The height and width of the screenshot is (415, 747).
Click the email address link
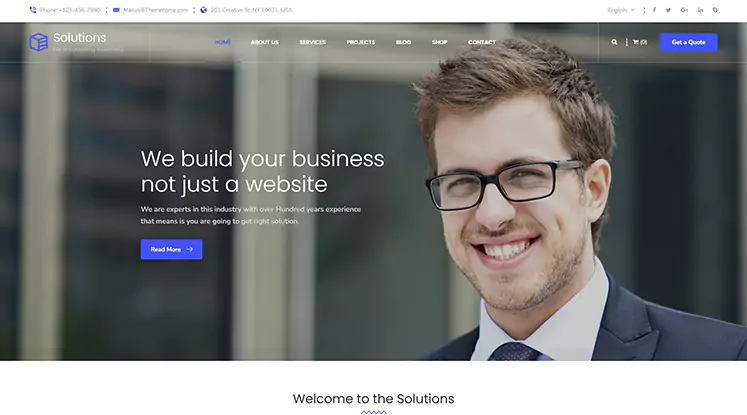(x=155, y=10)
